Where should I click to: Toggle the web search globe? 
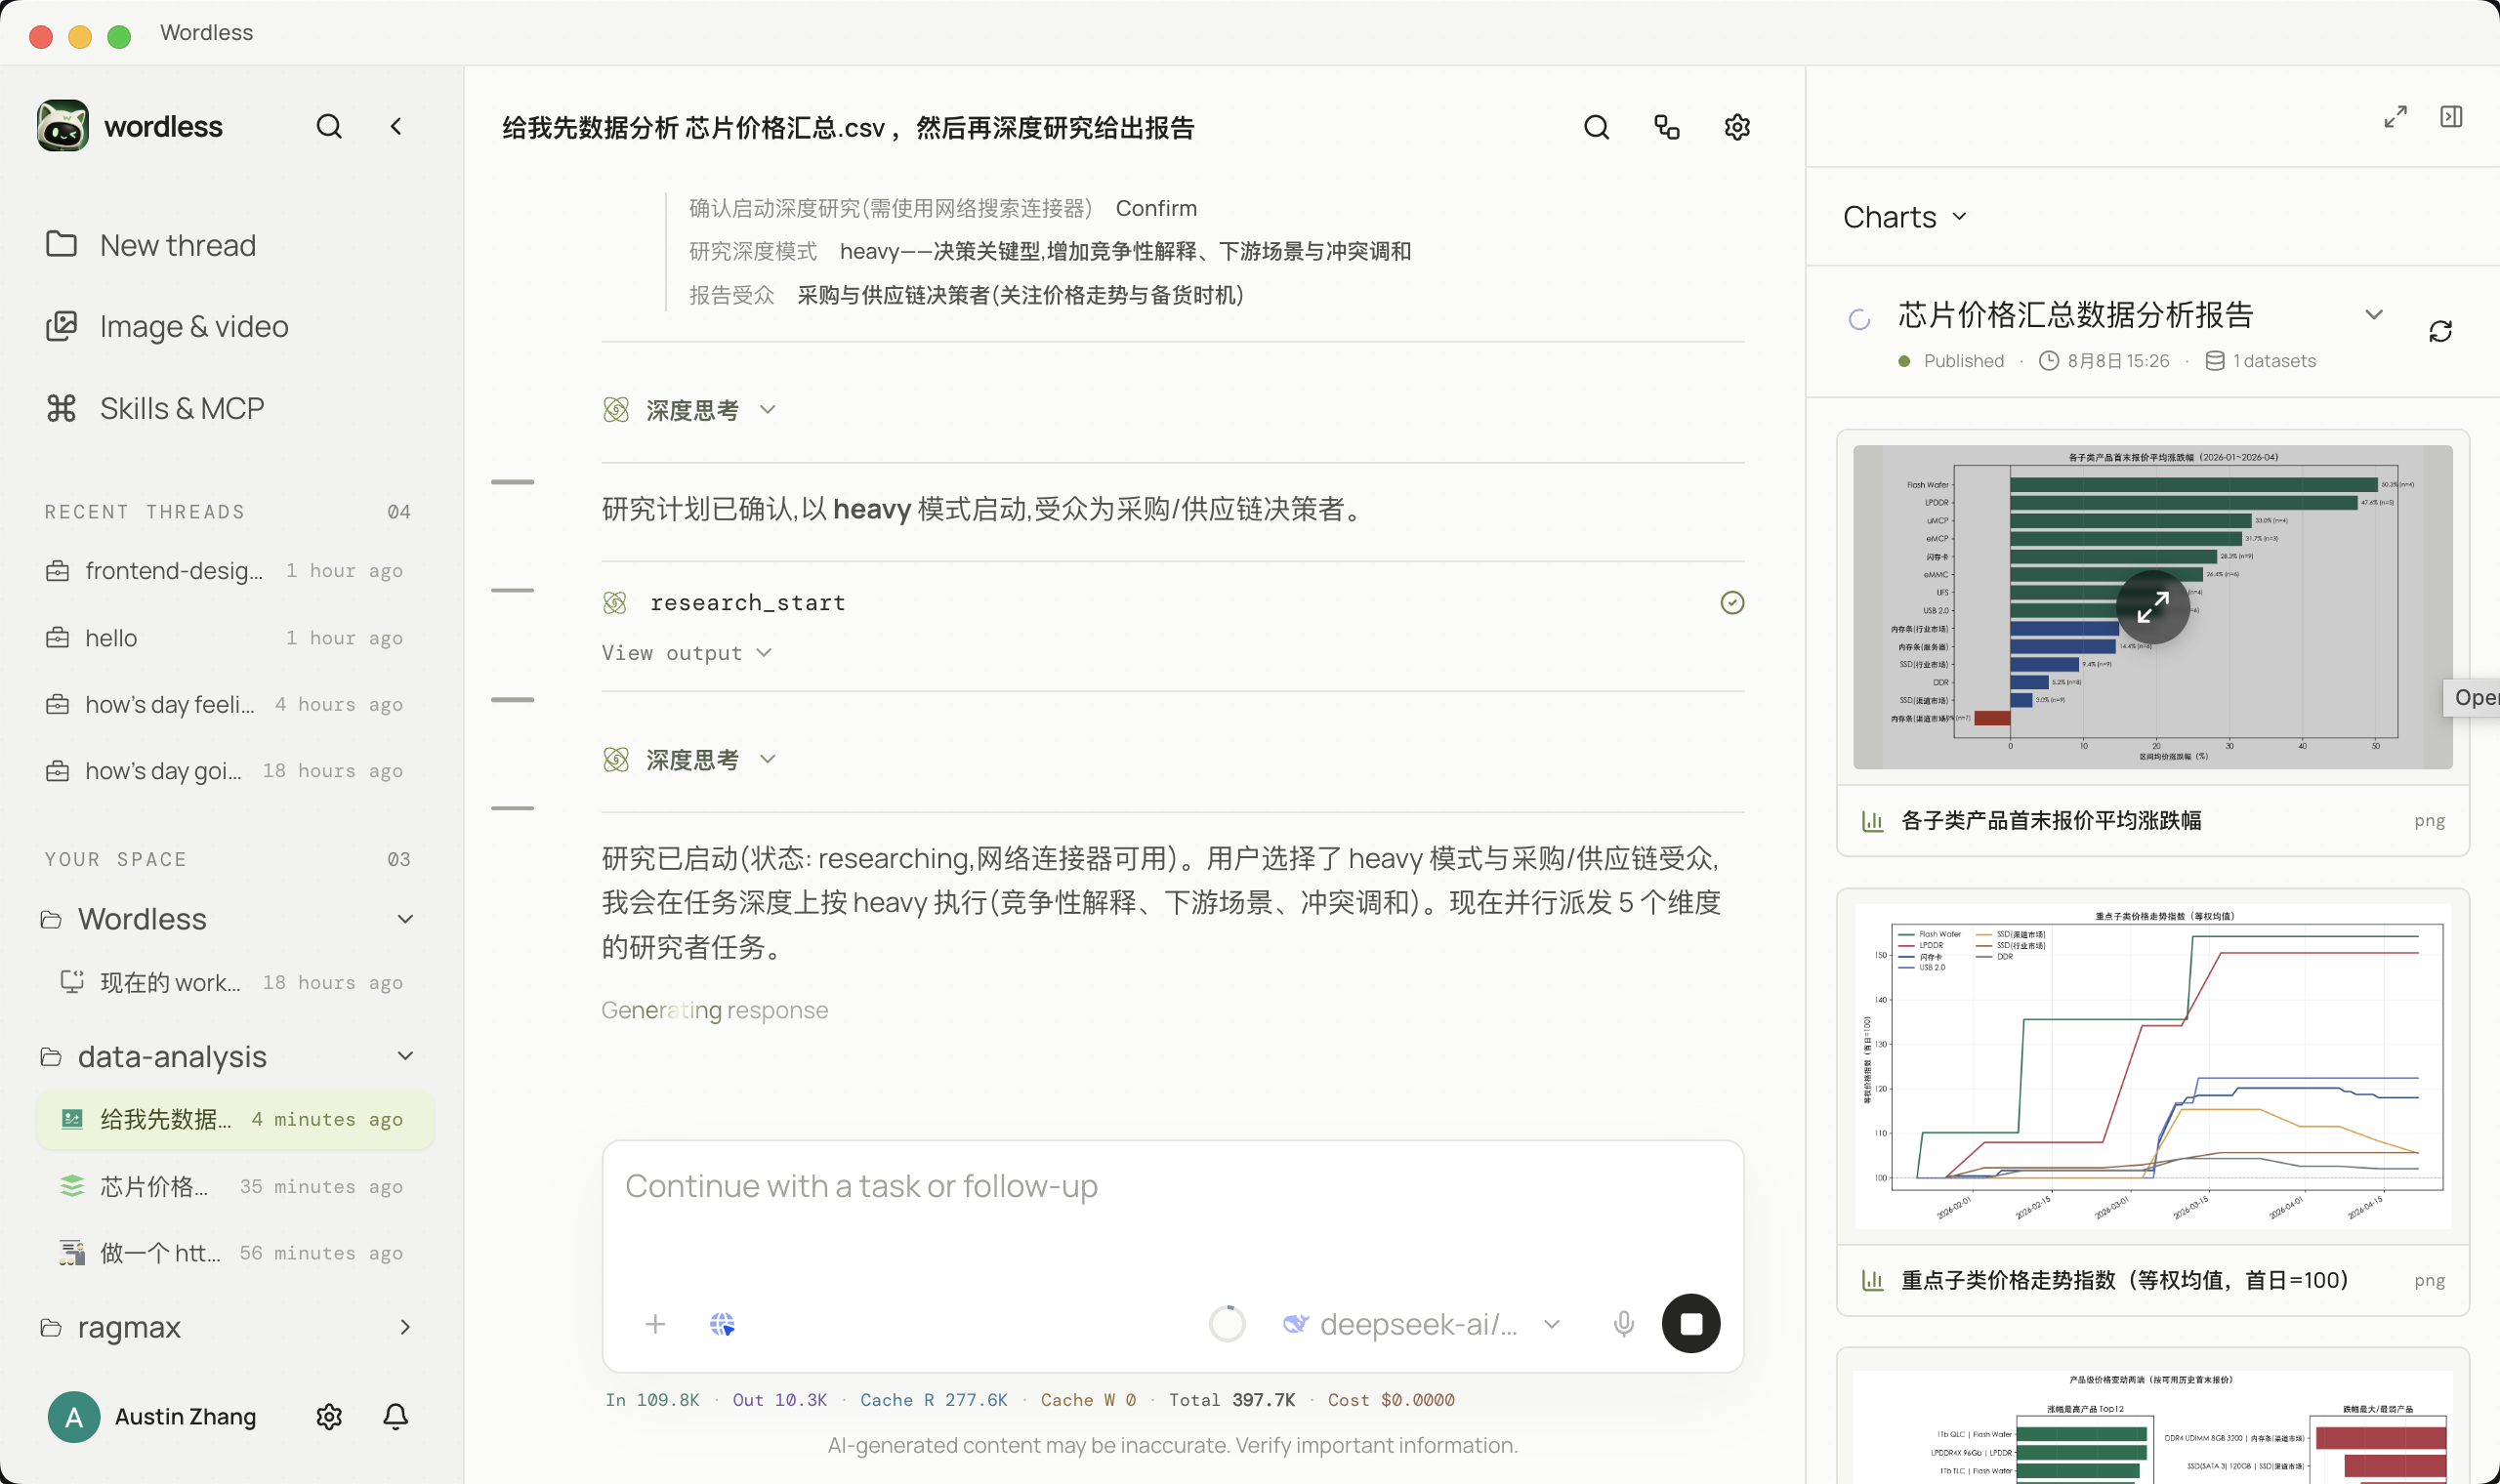[x=722, y=1324]
